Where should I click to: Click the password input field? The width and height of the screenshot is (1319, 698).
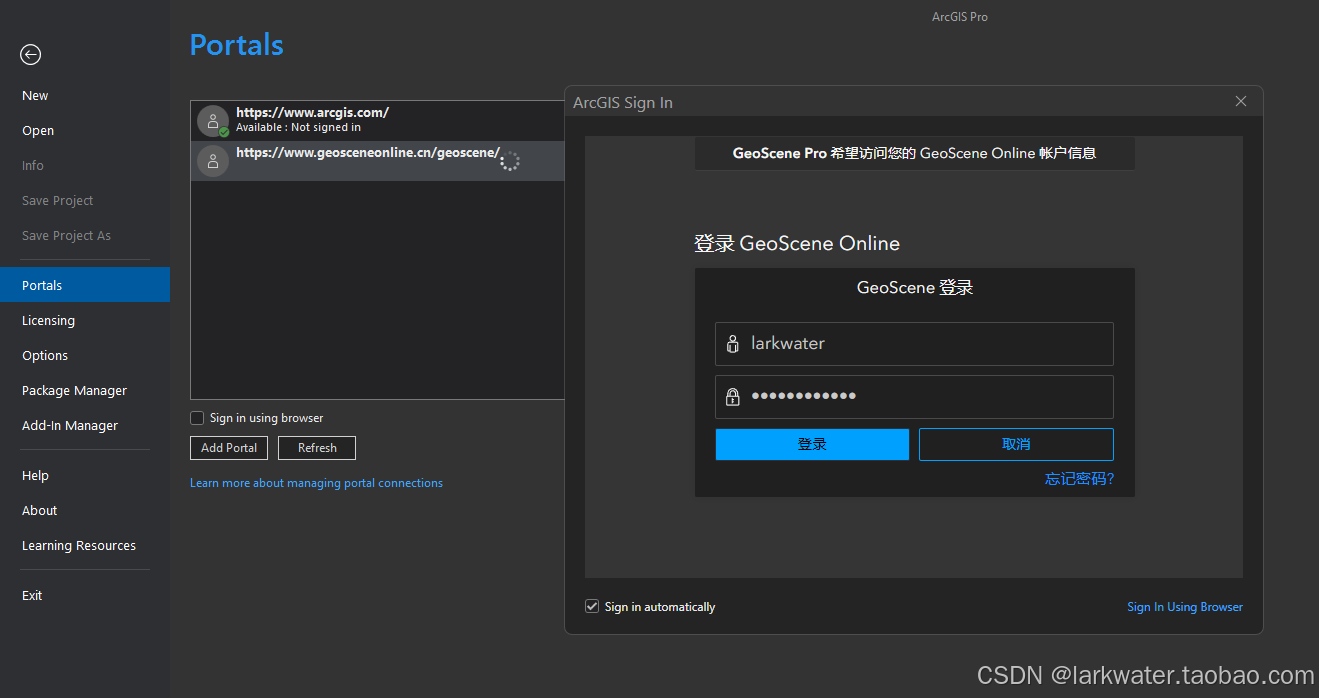(x=914, y=397)
